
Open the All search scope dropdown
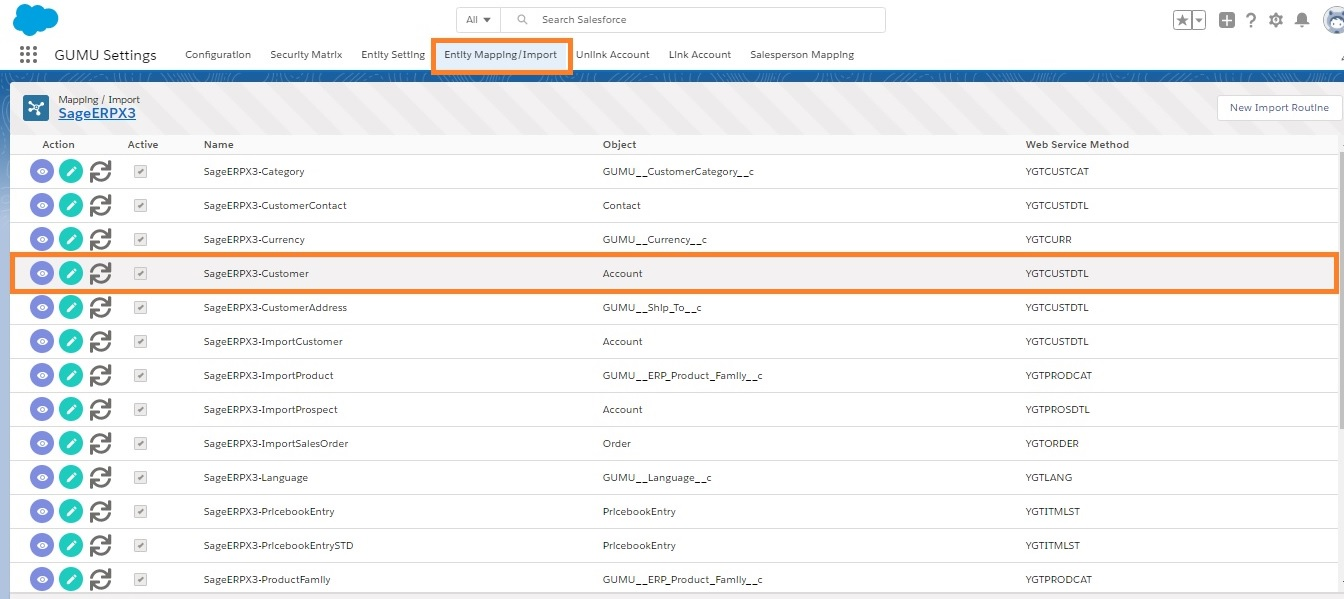click(x=478, y=20)
